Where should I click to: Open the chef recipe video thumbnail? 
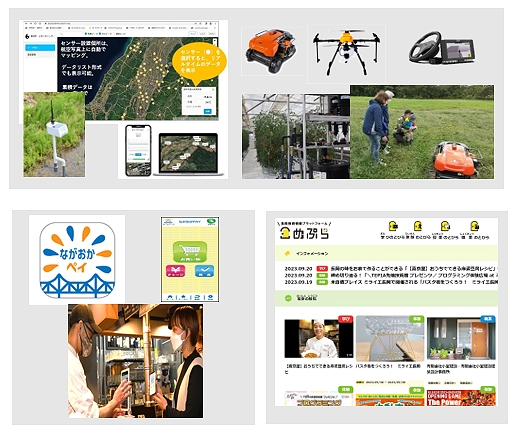318,339
